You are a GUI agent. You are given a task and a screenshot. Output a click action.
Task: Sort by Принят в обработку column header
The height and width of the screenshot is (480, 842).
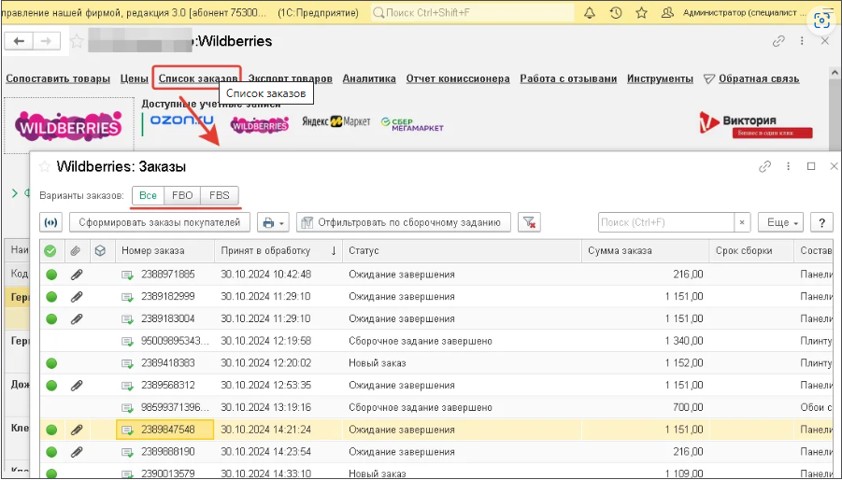(270, 250)
